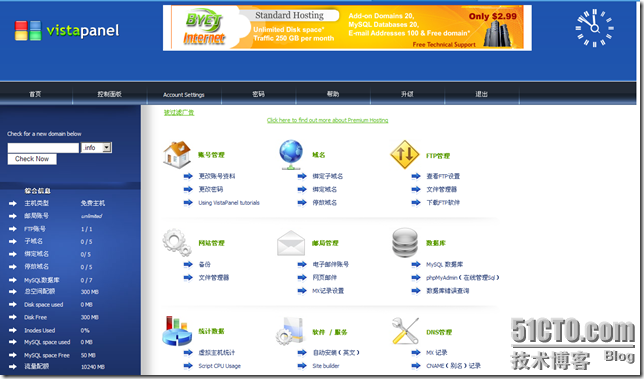Click the '10240 MB' traffic quota value
This screenshot has height=379, width=644.
93,367
